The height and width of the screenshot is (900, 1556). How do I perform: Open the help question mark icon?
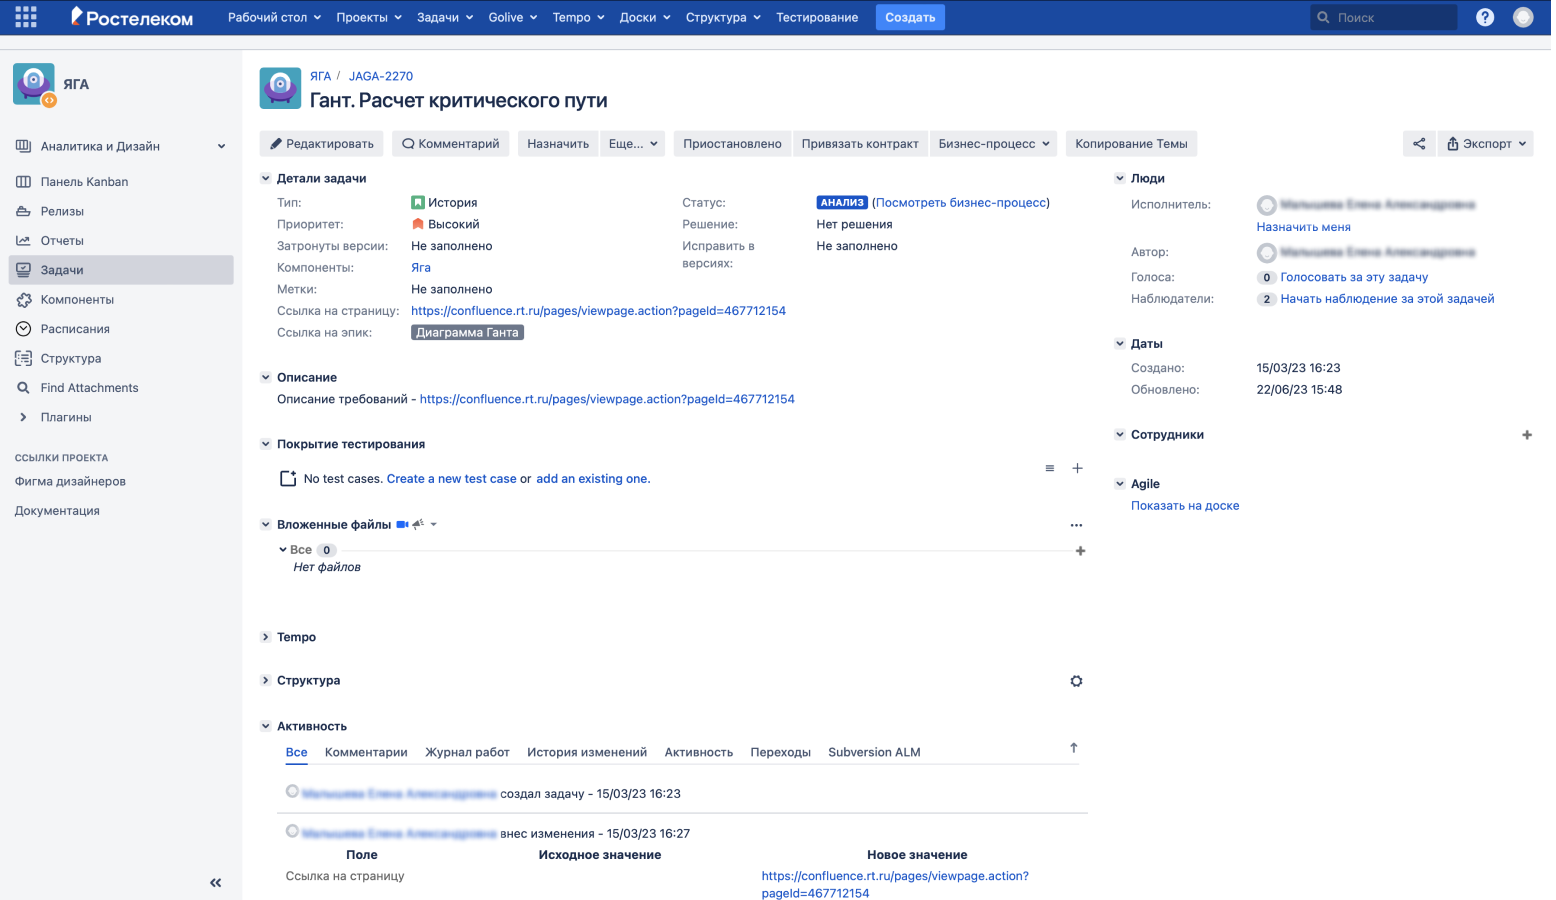(x=1485, y=17)
